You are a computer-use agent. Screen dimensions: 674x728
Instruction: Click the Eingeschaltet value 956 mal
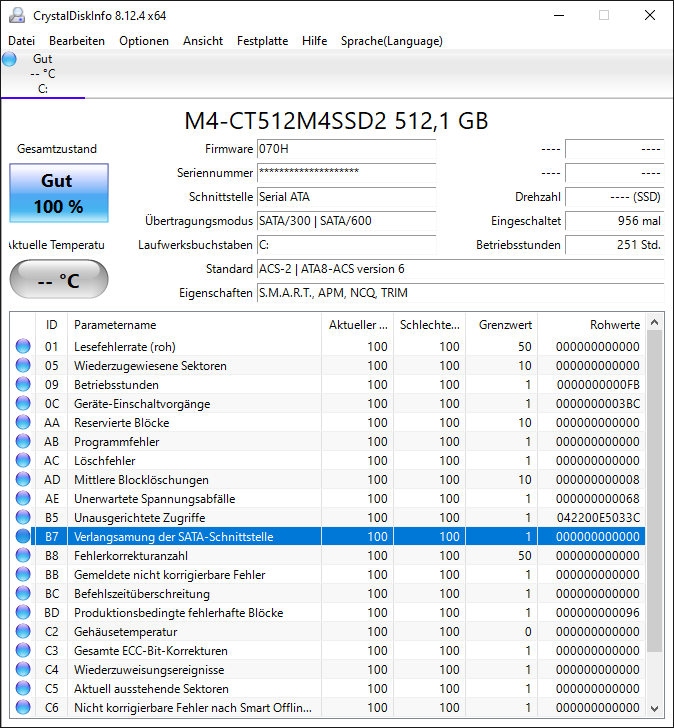coord(615,221)
